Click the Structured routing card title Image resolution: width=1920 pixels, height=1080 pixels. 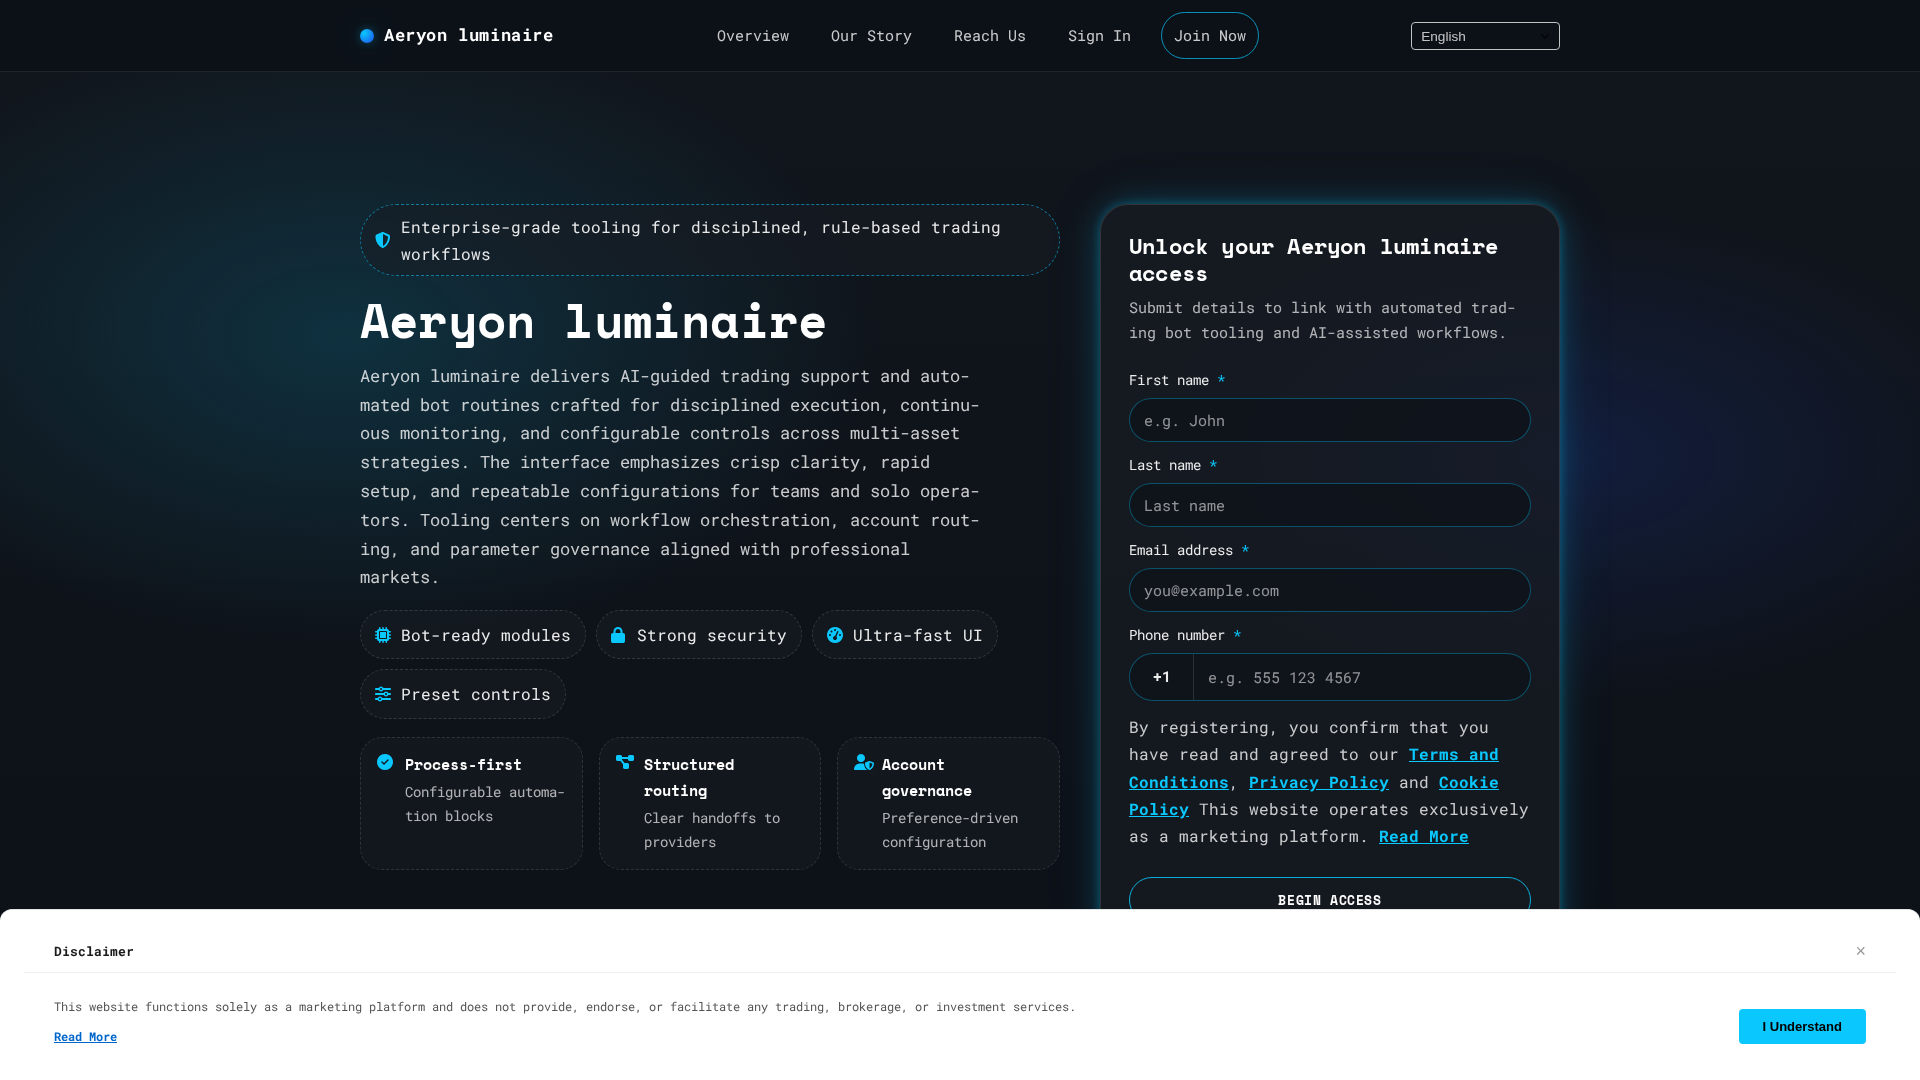pos(689,777)
